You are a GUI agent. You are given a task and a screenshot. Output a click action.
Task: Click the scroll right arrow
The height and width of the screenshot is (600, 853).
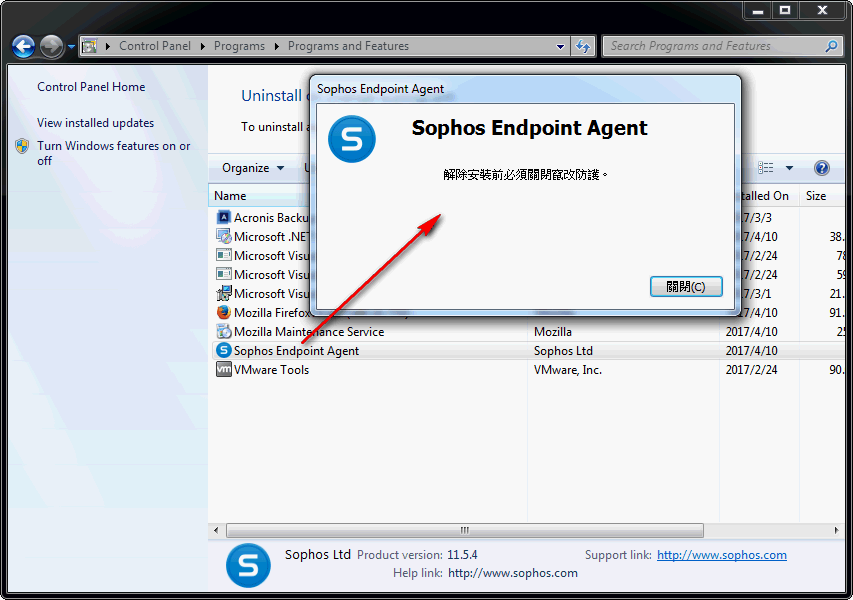pos(836,530)
